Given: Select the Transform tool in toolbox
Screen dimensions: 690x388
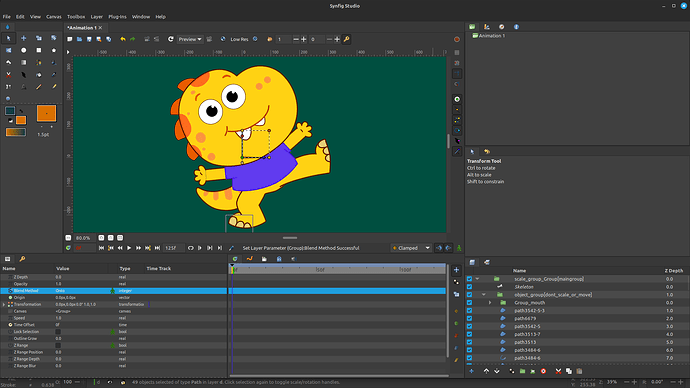Looking at the screenshot, I should [x=8, y=38].
